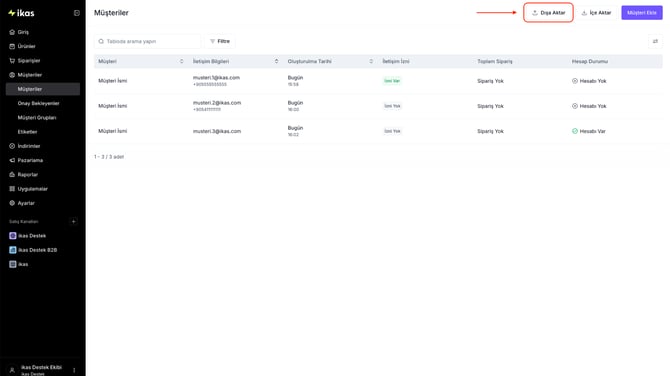Open Müşteri Grupları submenu
The height and width of the screenshot is (376, 670).
tap(37, 118)
